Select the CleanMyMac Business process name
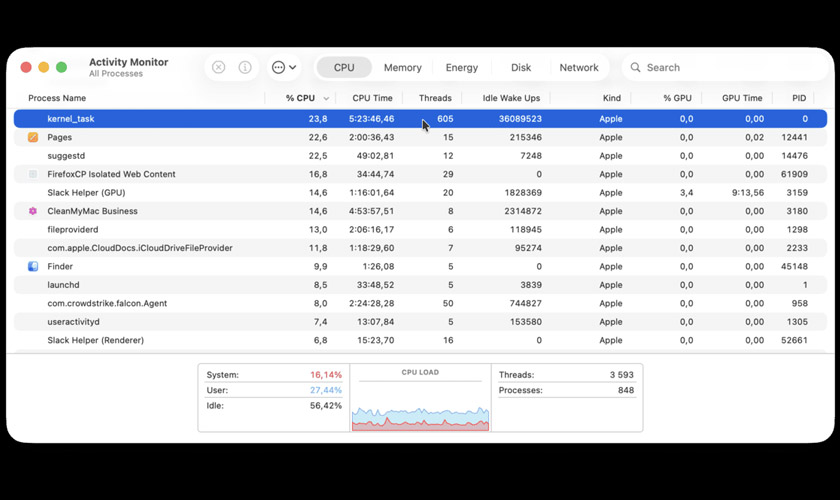The width and height of the screenshot is (840, 500). pyautogui.click(x=92, y=211)
